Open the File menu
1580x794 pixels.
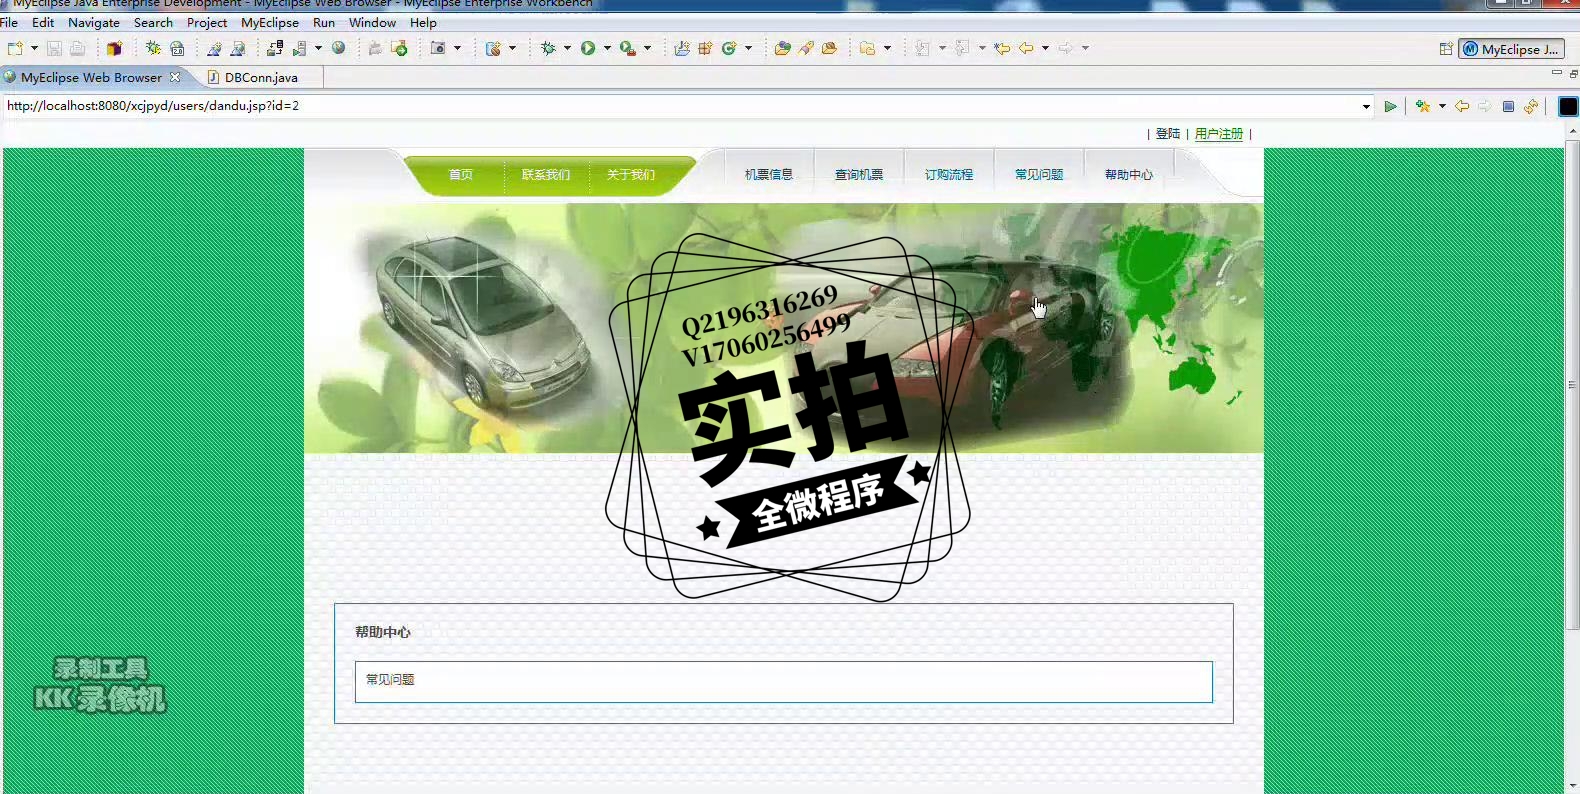click(9, 22)
